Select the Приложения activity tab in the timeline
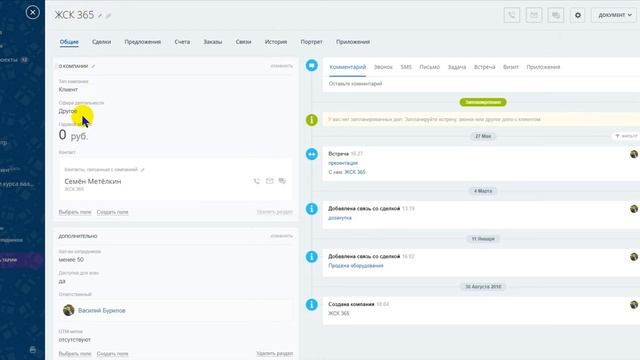Screen dimensions: 640x360 [x=543, y=67]
